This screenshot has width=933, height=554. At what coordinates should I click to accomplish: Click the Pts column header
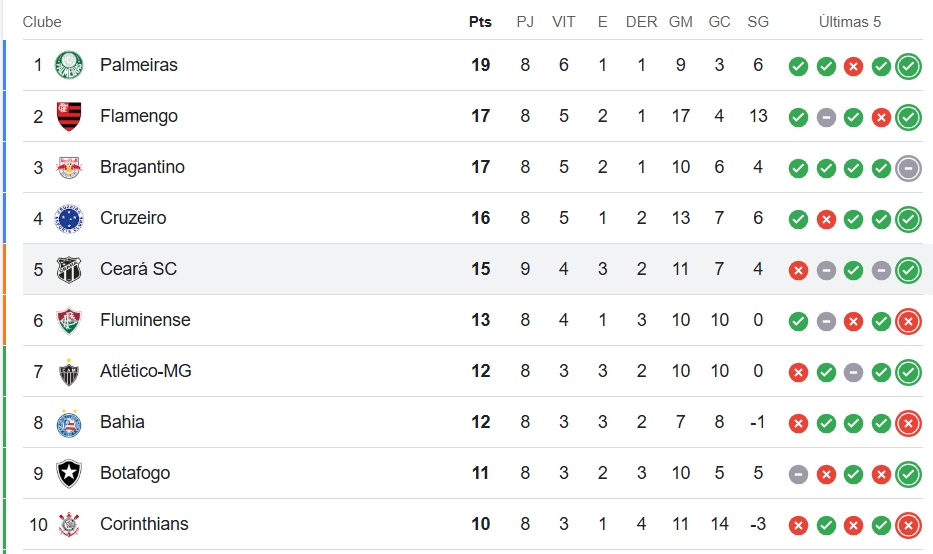coord(480,22)
